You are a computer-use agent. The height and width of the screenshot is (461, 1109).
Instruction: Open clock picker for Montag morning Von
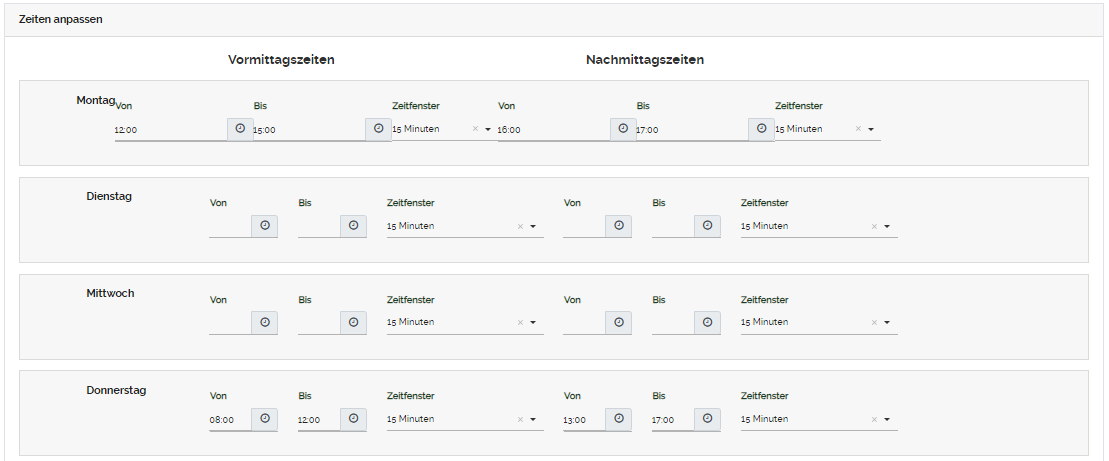click(x=240, y=129)
